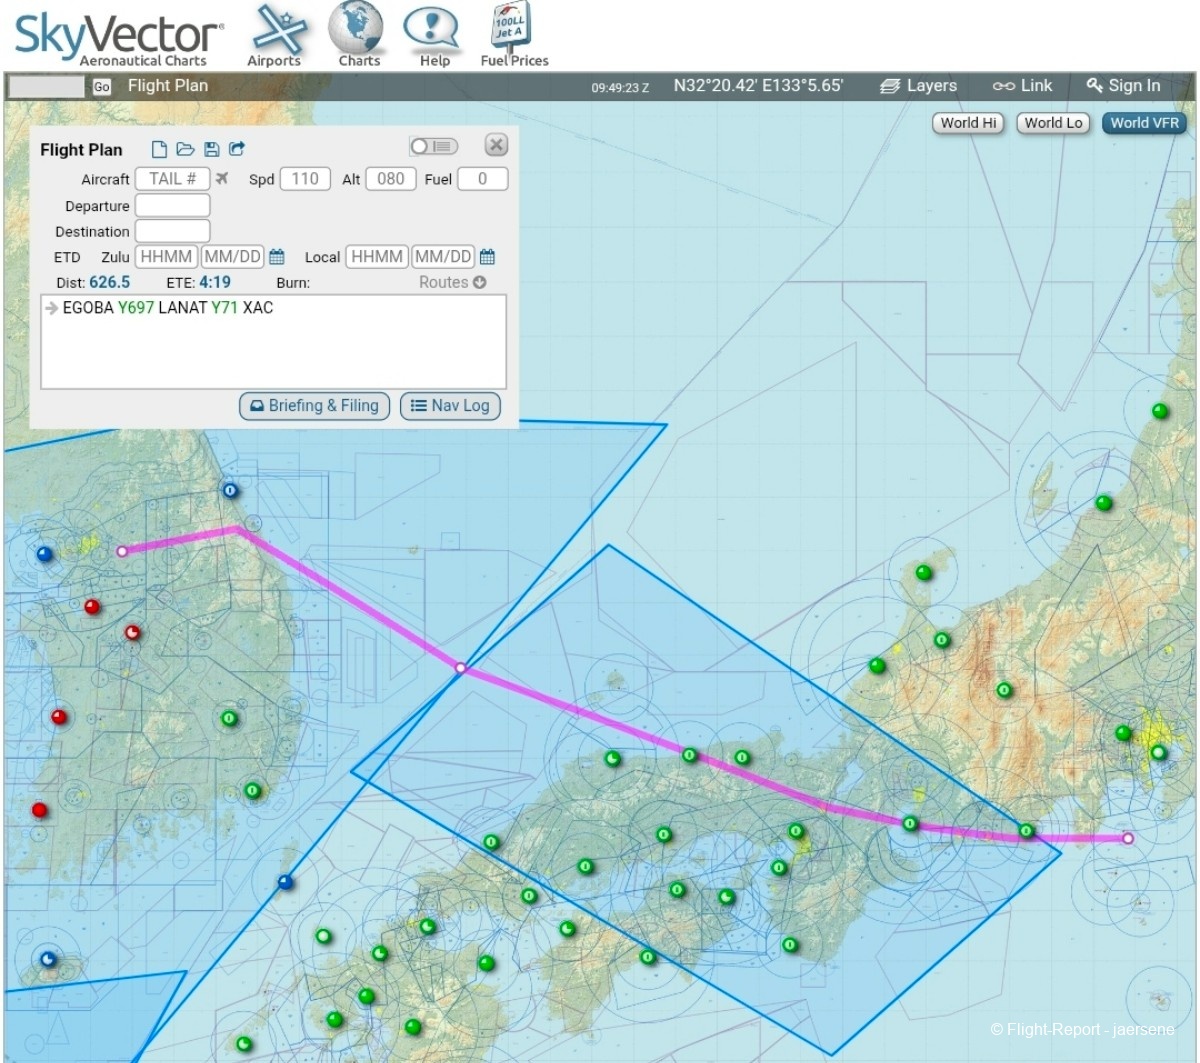The height and width of the screenshot is (1063, 1200).
Task: Switch the chart to World Lo
Action: (1053, 123)
